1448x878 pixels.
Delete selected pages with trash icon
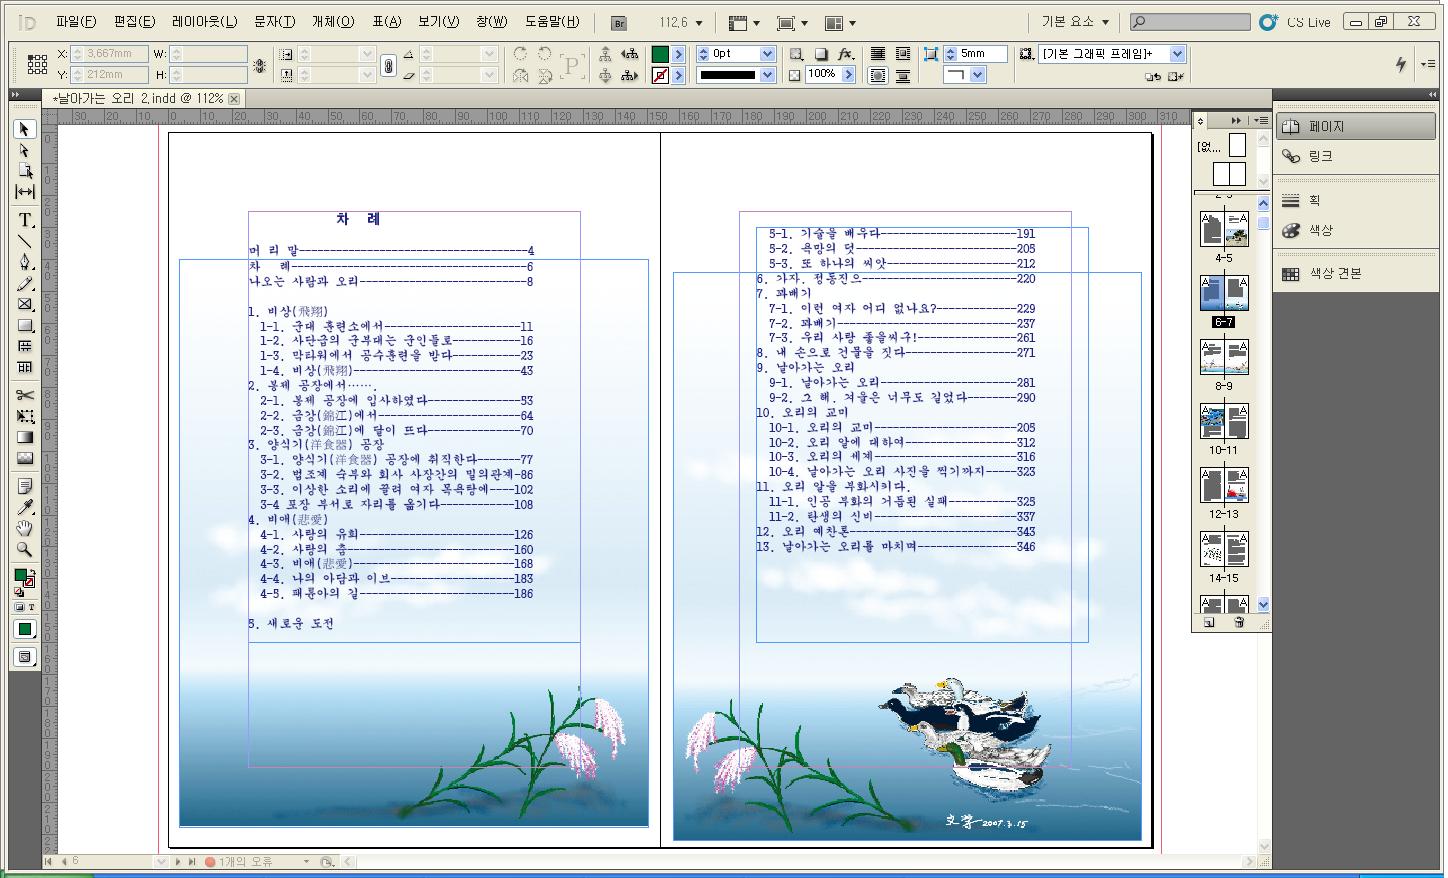[1239, 623]
